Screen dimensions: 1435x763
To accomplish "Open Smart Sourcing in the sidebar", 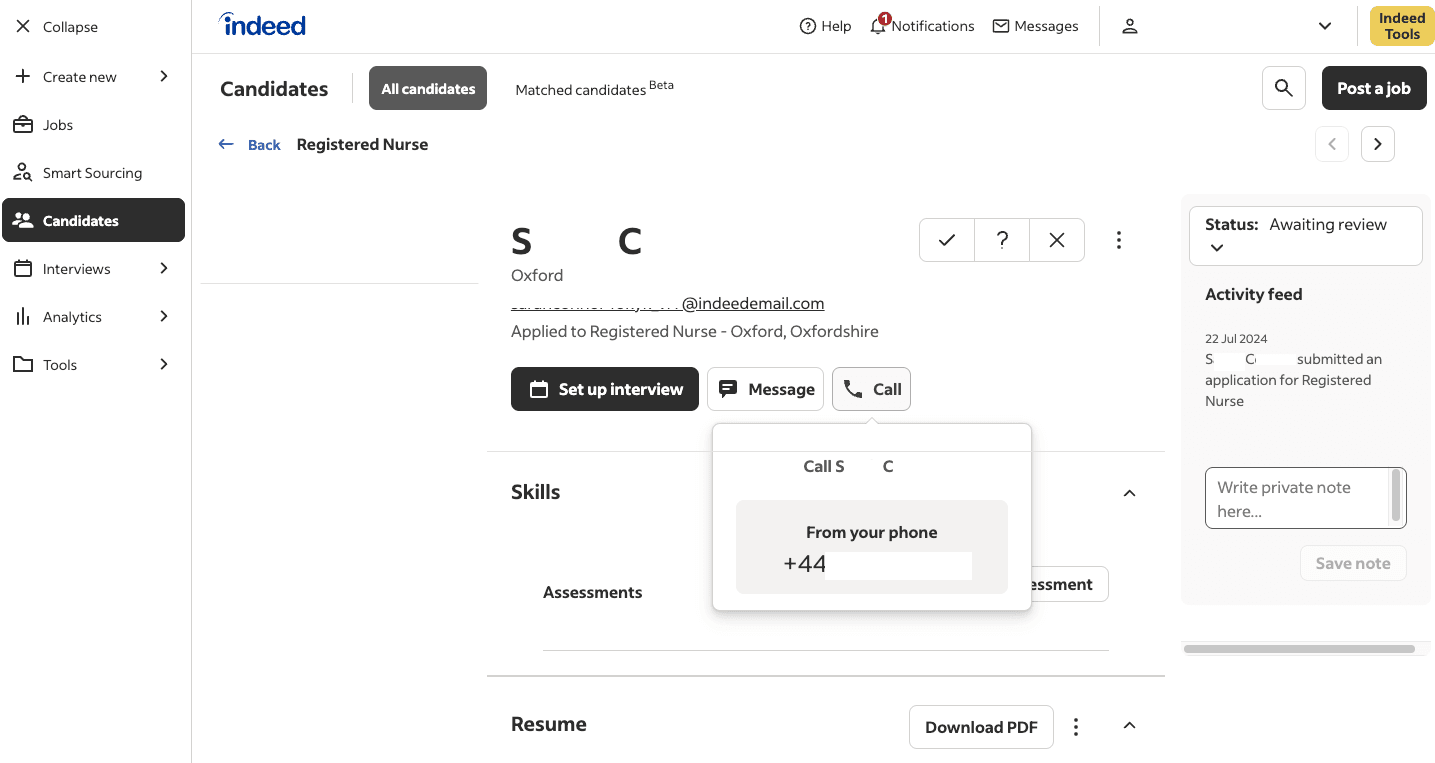I will coord(92,173).
